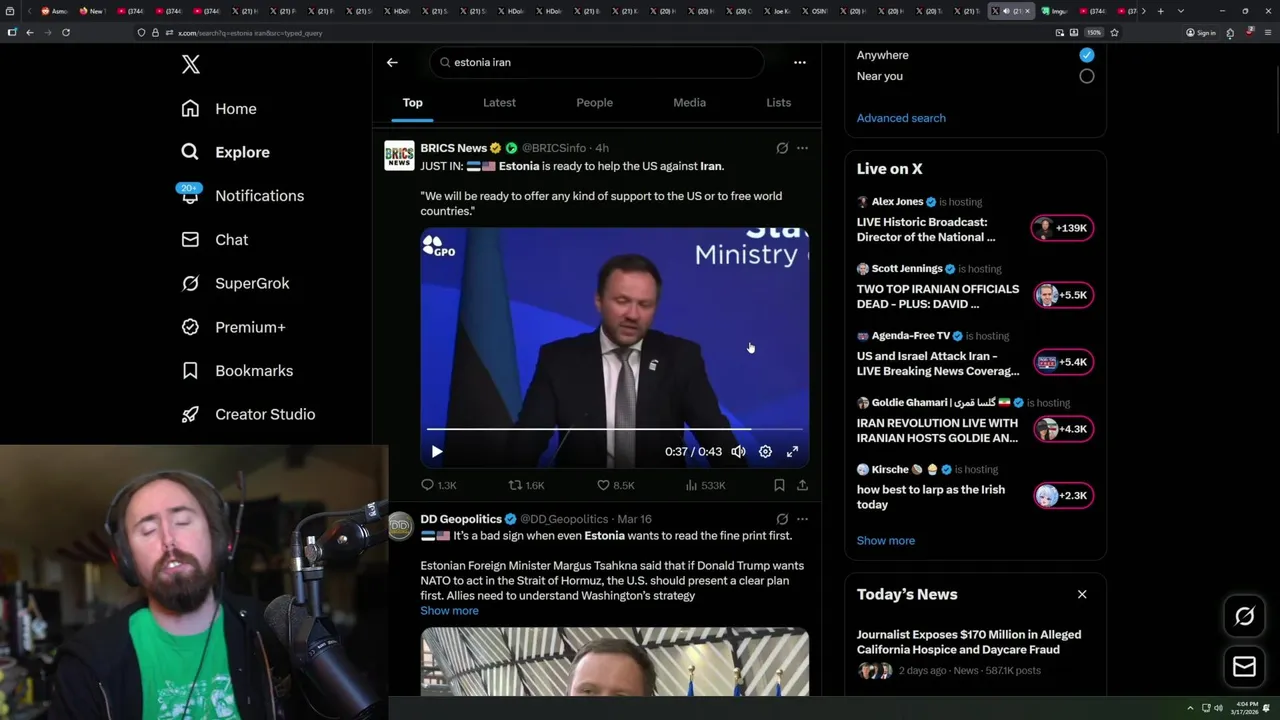Click the browser Sign in button
This screenshot has height=720, width=1280.
tap(1201, 33)
